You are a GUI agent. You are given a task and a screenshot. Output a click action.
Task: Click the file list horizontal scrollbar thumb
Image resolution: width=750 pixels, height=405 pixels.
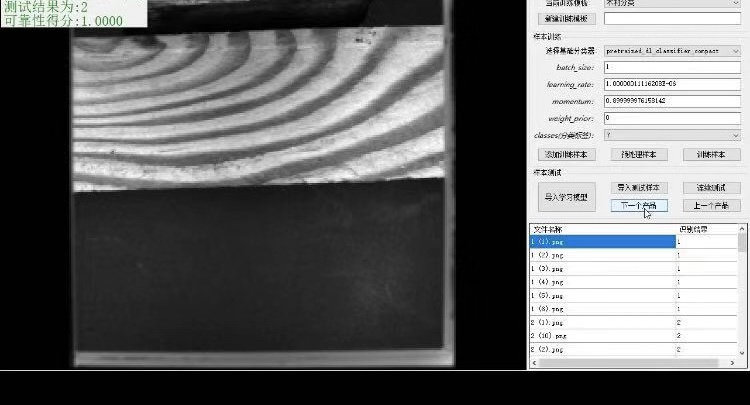(x=629, y=363)
